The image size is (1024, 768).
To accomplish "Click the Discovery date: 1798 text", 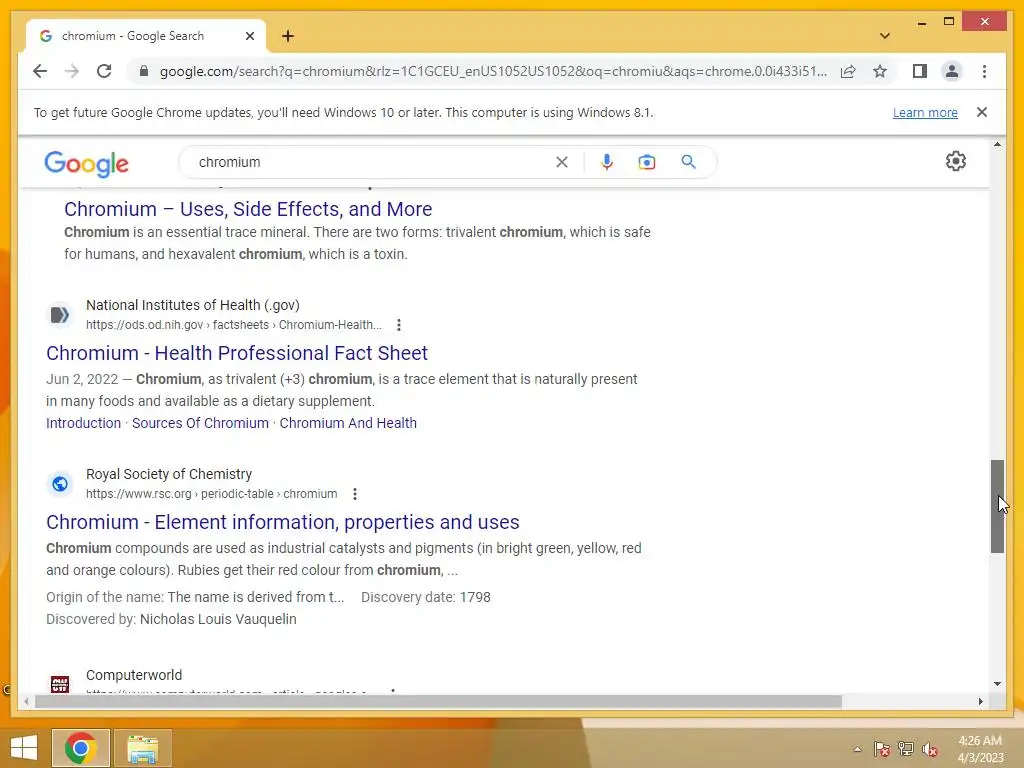I will pos(426,597).
